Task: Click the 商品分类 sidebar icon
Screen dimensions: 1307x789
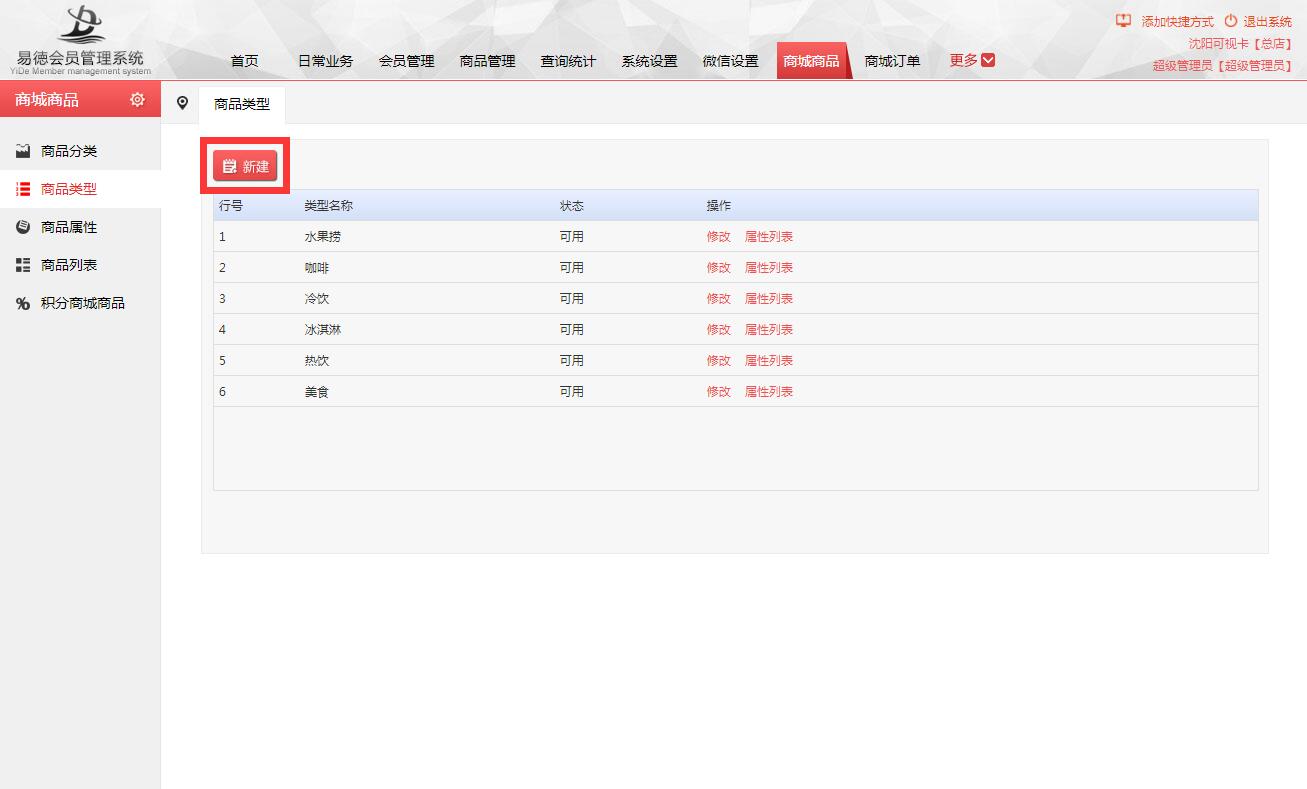Action: [x=23, y=151]
